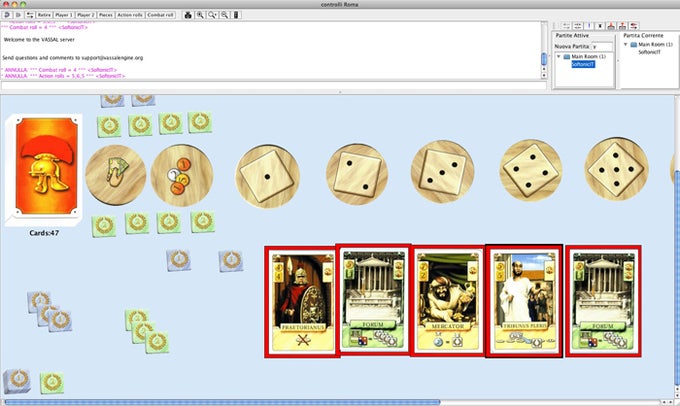Screen dimensions: 680x406
Task: Click the one-pip die disc
Action: click(268, 176)
